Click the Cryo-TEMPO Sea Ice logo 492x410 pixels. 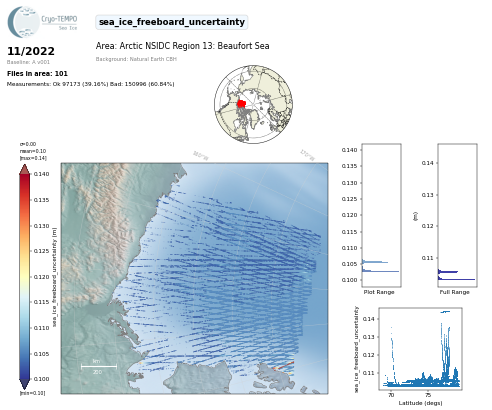[42, 22]
